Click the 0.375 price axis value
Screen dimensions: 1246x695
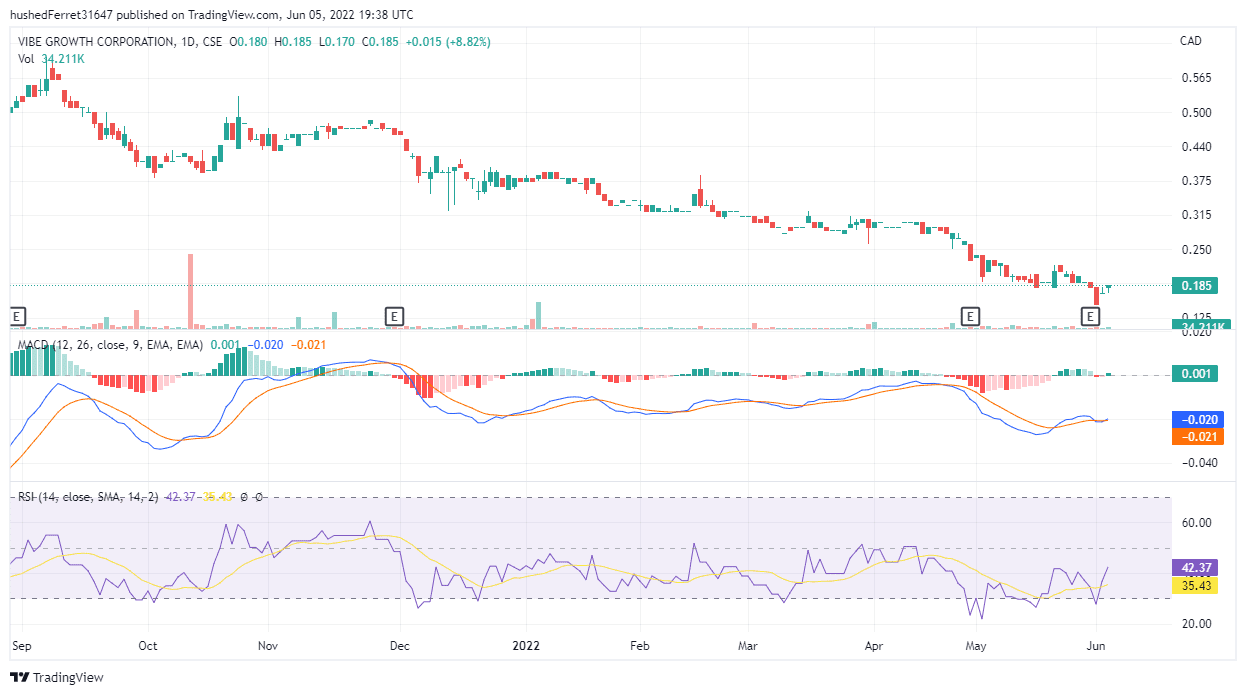click(1196, 181)
